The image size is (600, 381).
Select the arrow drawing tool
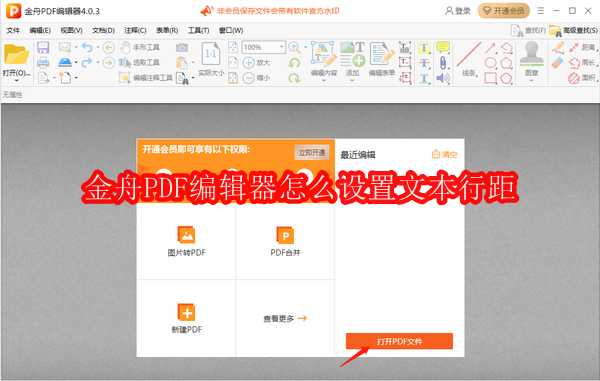(x=490, y=47)
